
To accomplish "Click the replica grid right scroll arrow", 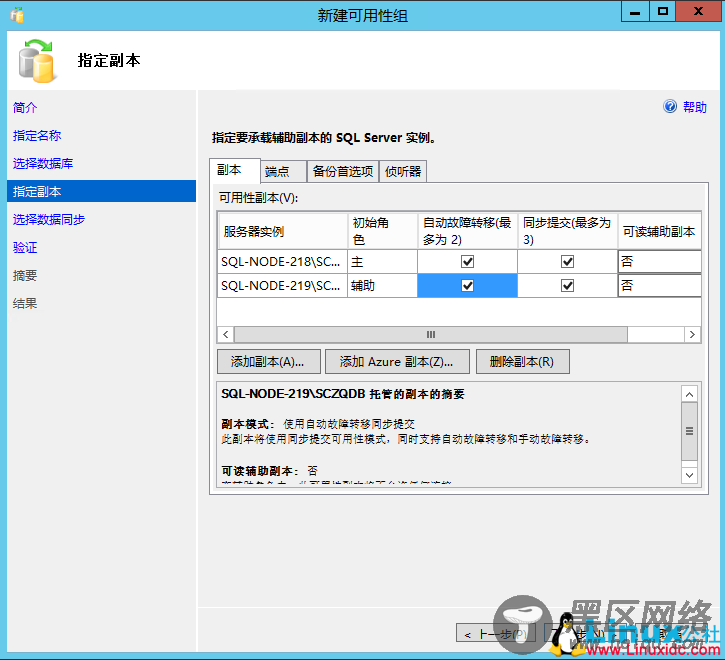I will (692, 334).
